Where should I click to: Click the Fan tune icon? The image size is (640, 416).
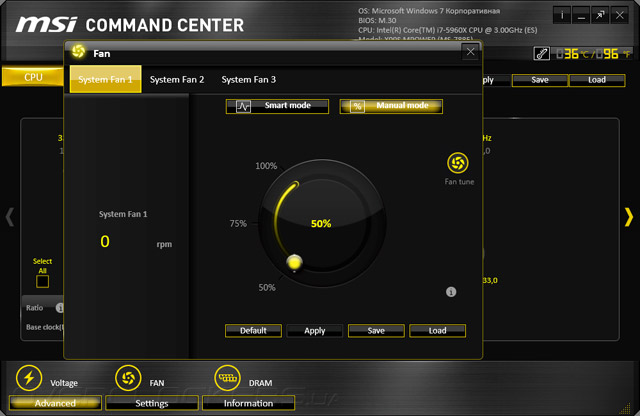[458, 163]
